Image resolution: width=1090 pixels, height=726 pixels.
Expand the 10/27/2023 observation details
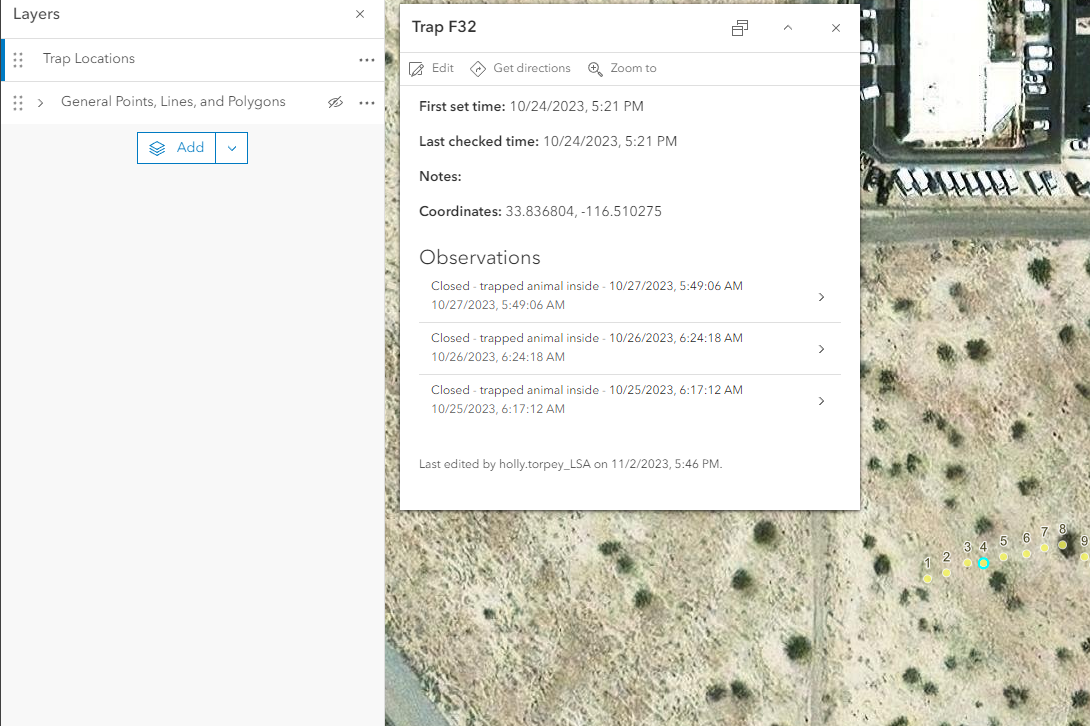(821, 297)
